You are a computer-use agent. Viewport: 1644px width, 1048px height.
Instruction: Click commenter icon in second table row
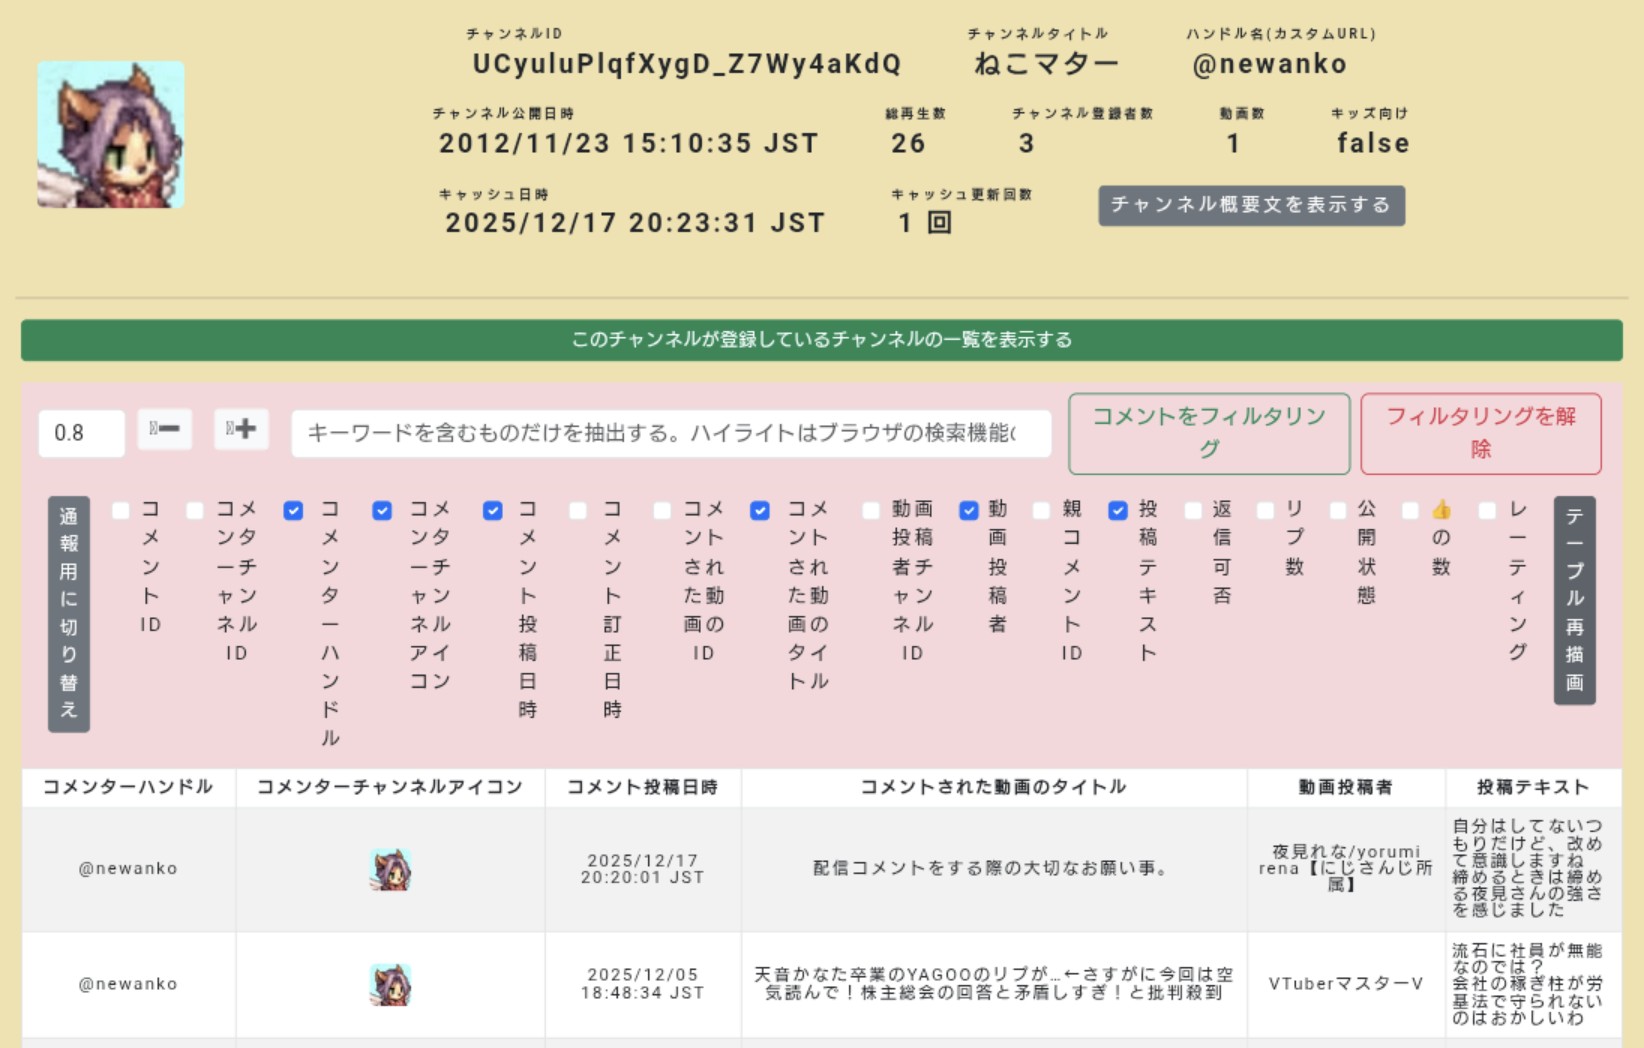tap(390, 984)
